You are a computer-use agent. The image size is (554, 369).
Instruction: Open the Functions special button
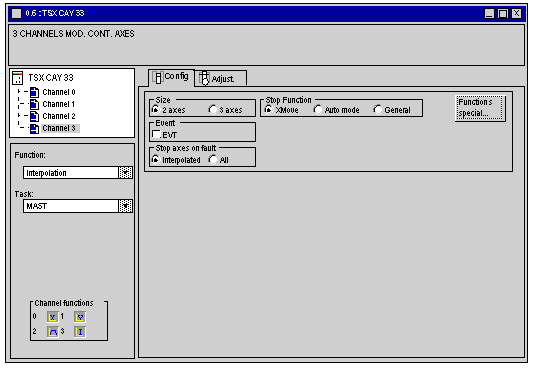[x=480, y=108]
